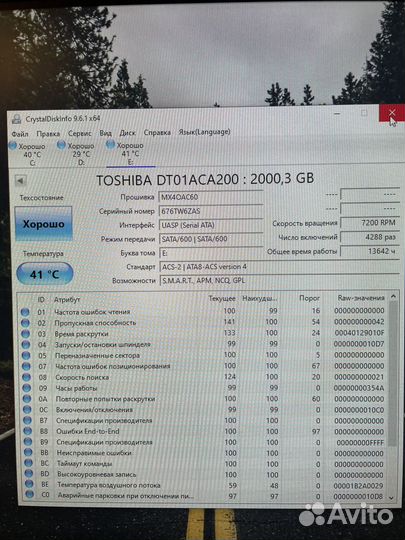Click the scroll up arrow of attribute list
Image resolution: width=405 pixels, height=540 pixels.
393,297
